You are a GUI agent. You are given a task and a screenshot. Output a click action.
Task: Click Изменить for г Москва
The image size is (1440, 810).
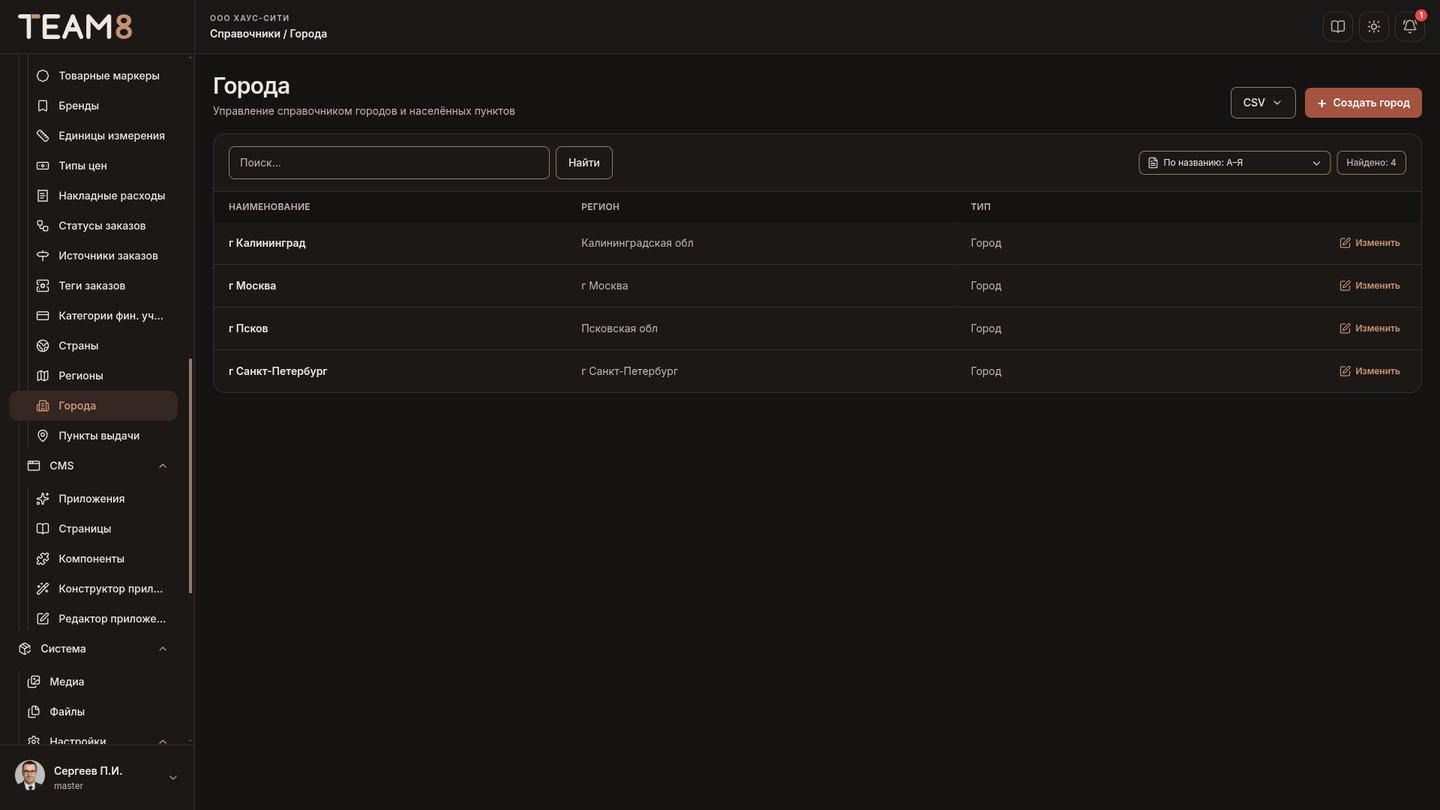tap(1370, 286)
